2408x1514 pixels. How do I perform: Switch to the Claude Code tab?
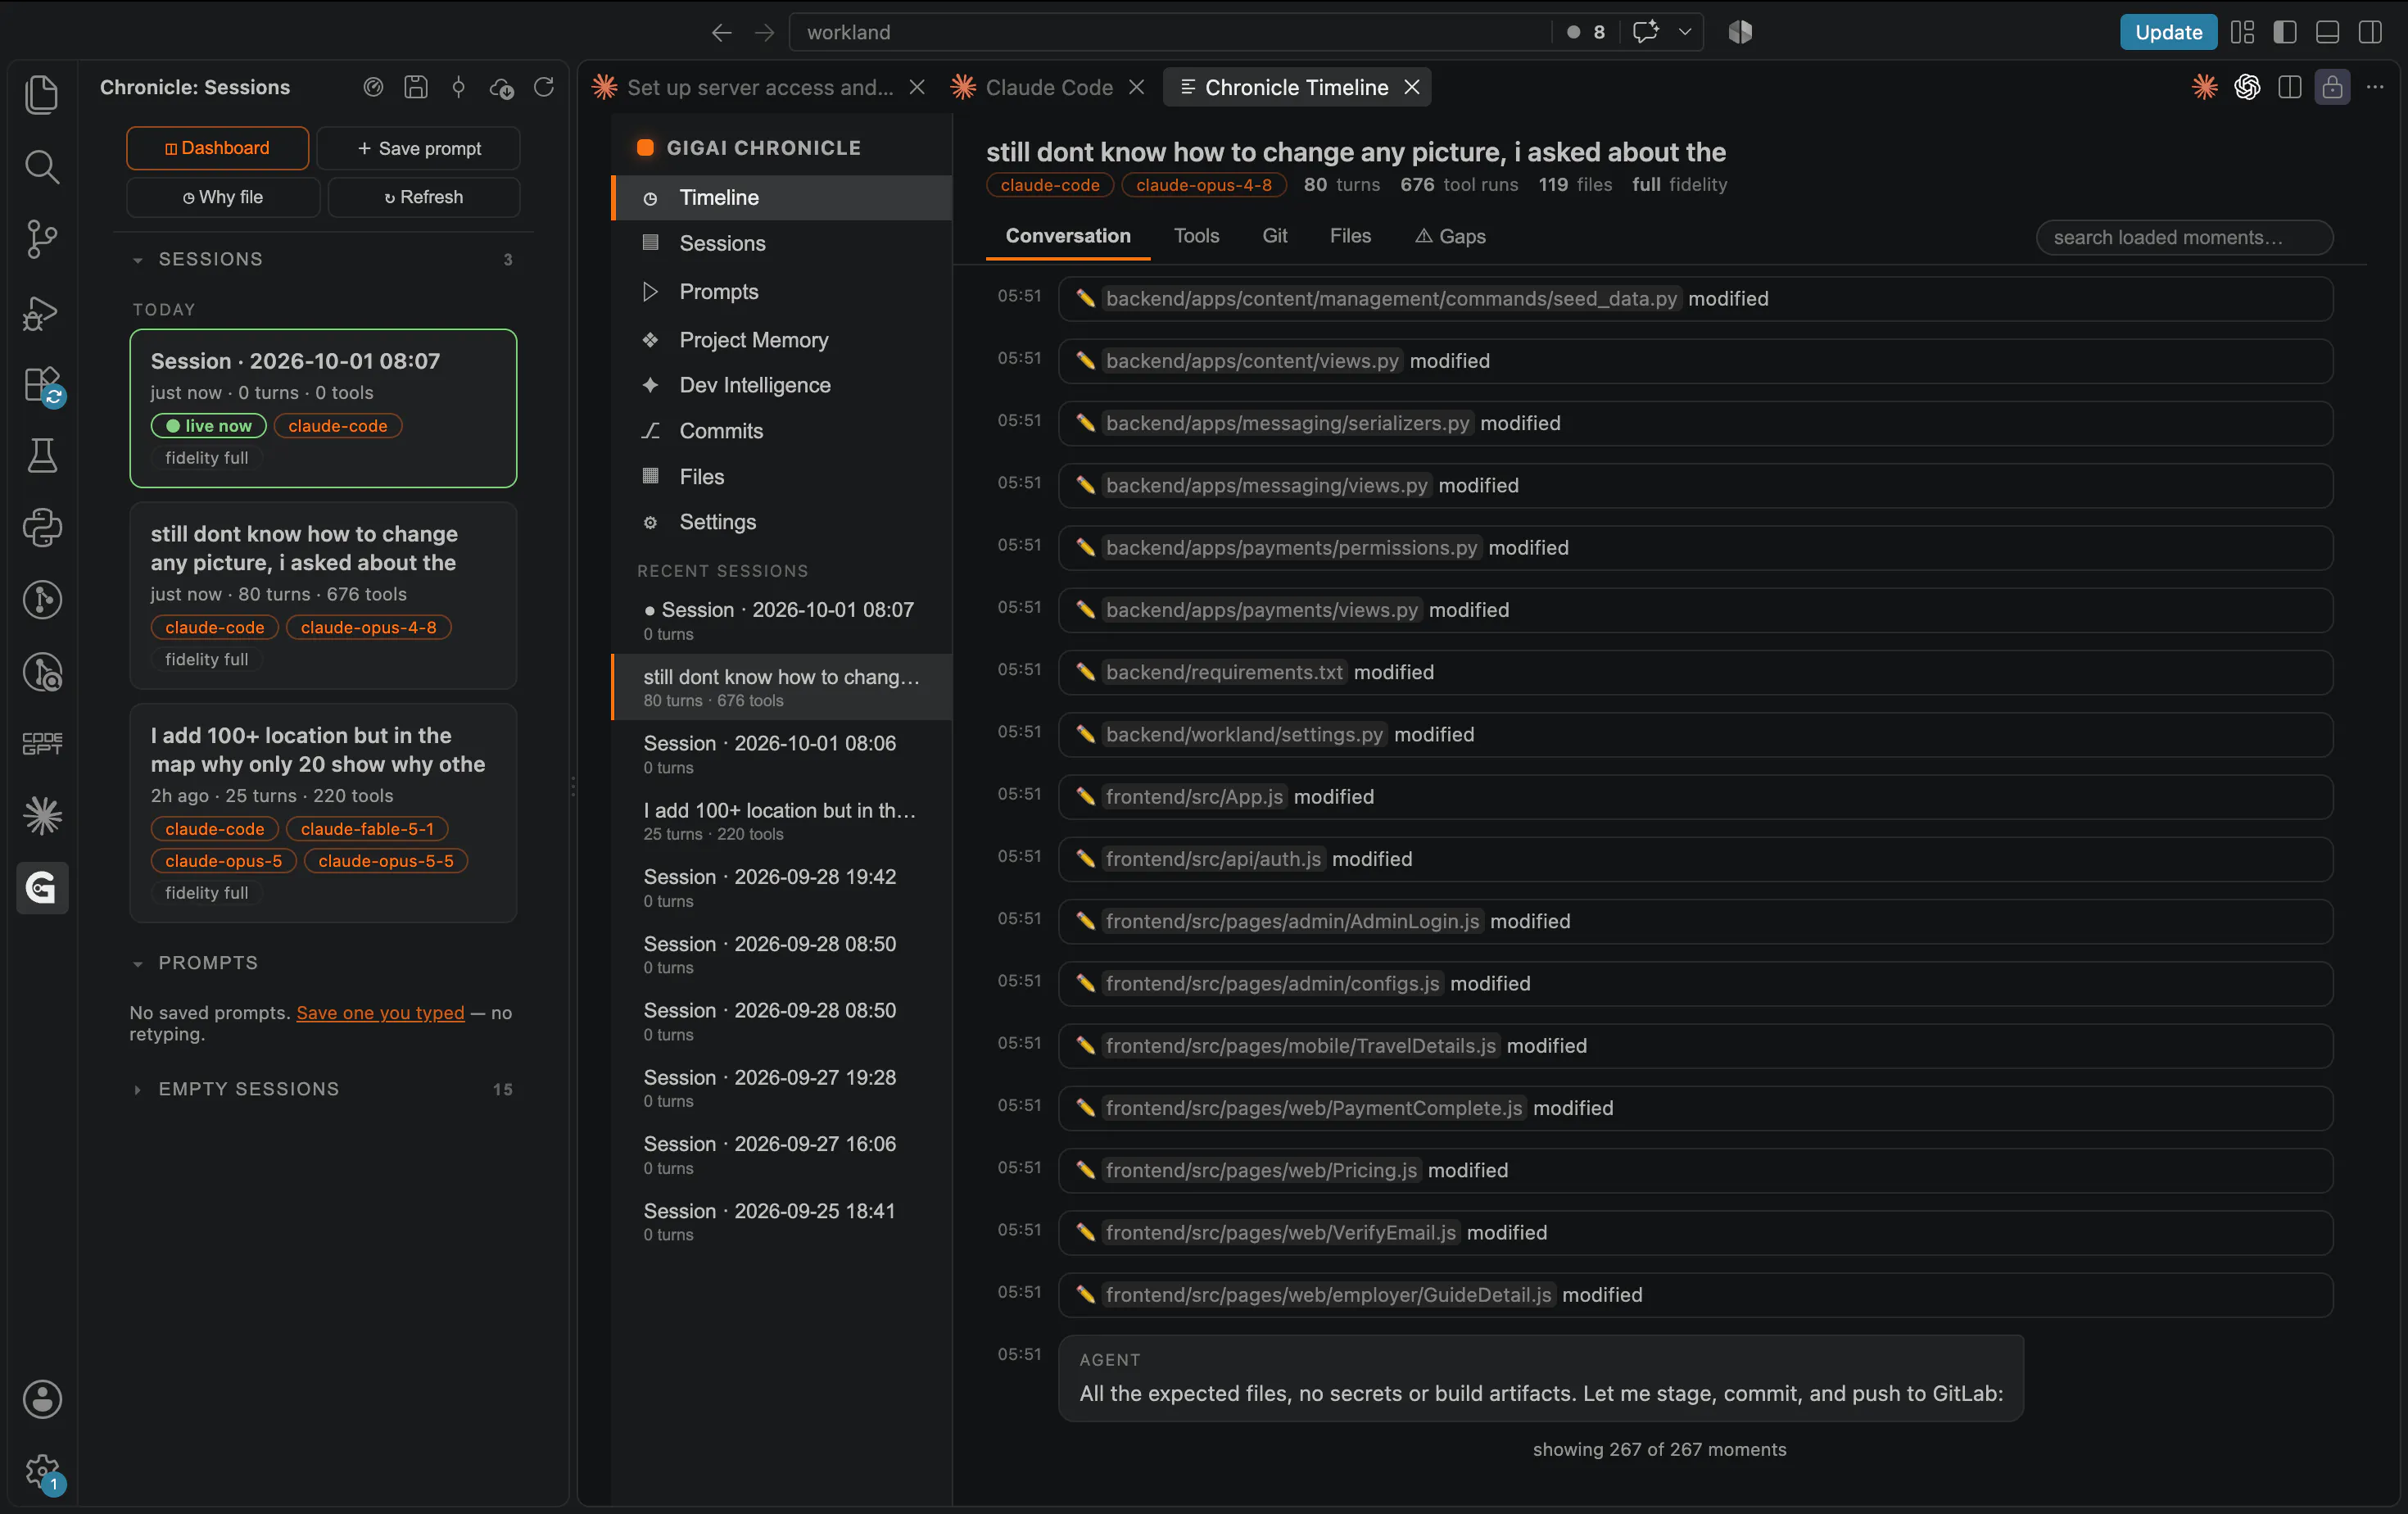pyautogui.click(x=1048, y=87)
